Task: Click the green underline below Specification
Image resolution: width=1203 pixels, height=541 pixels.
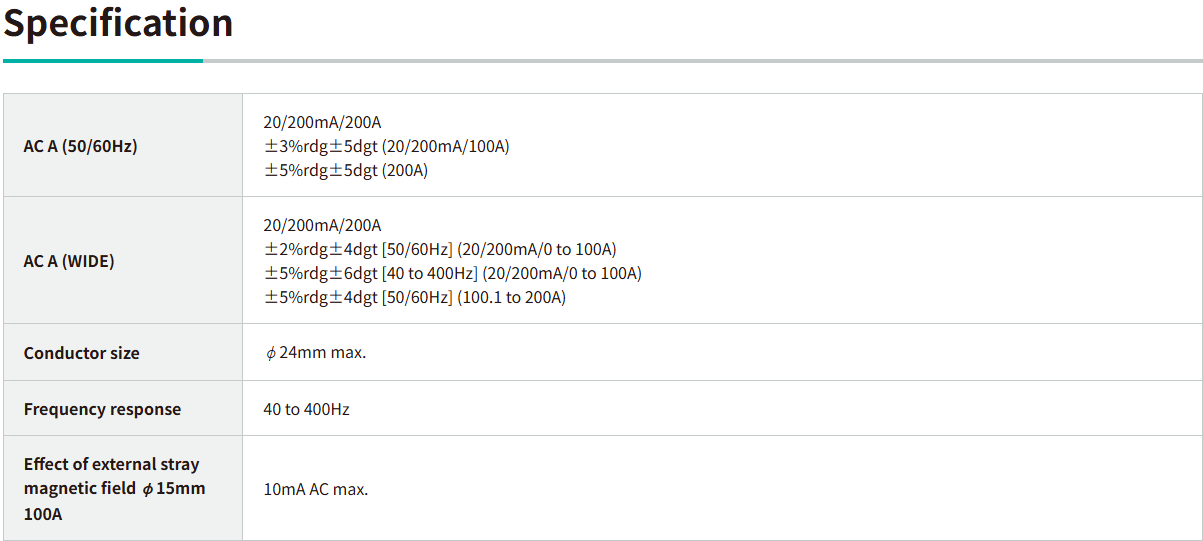Action: [x=102, y=61]
